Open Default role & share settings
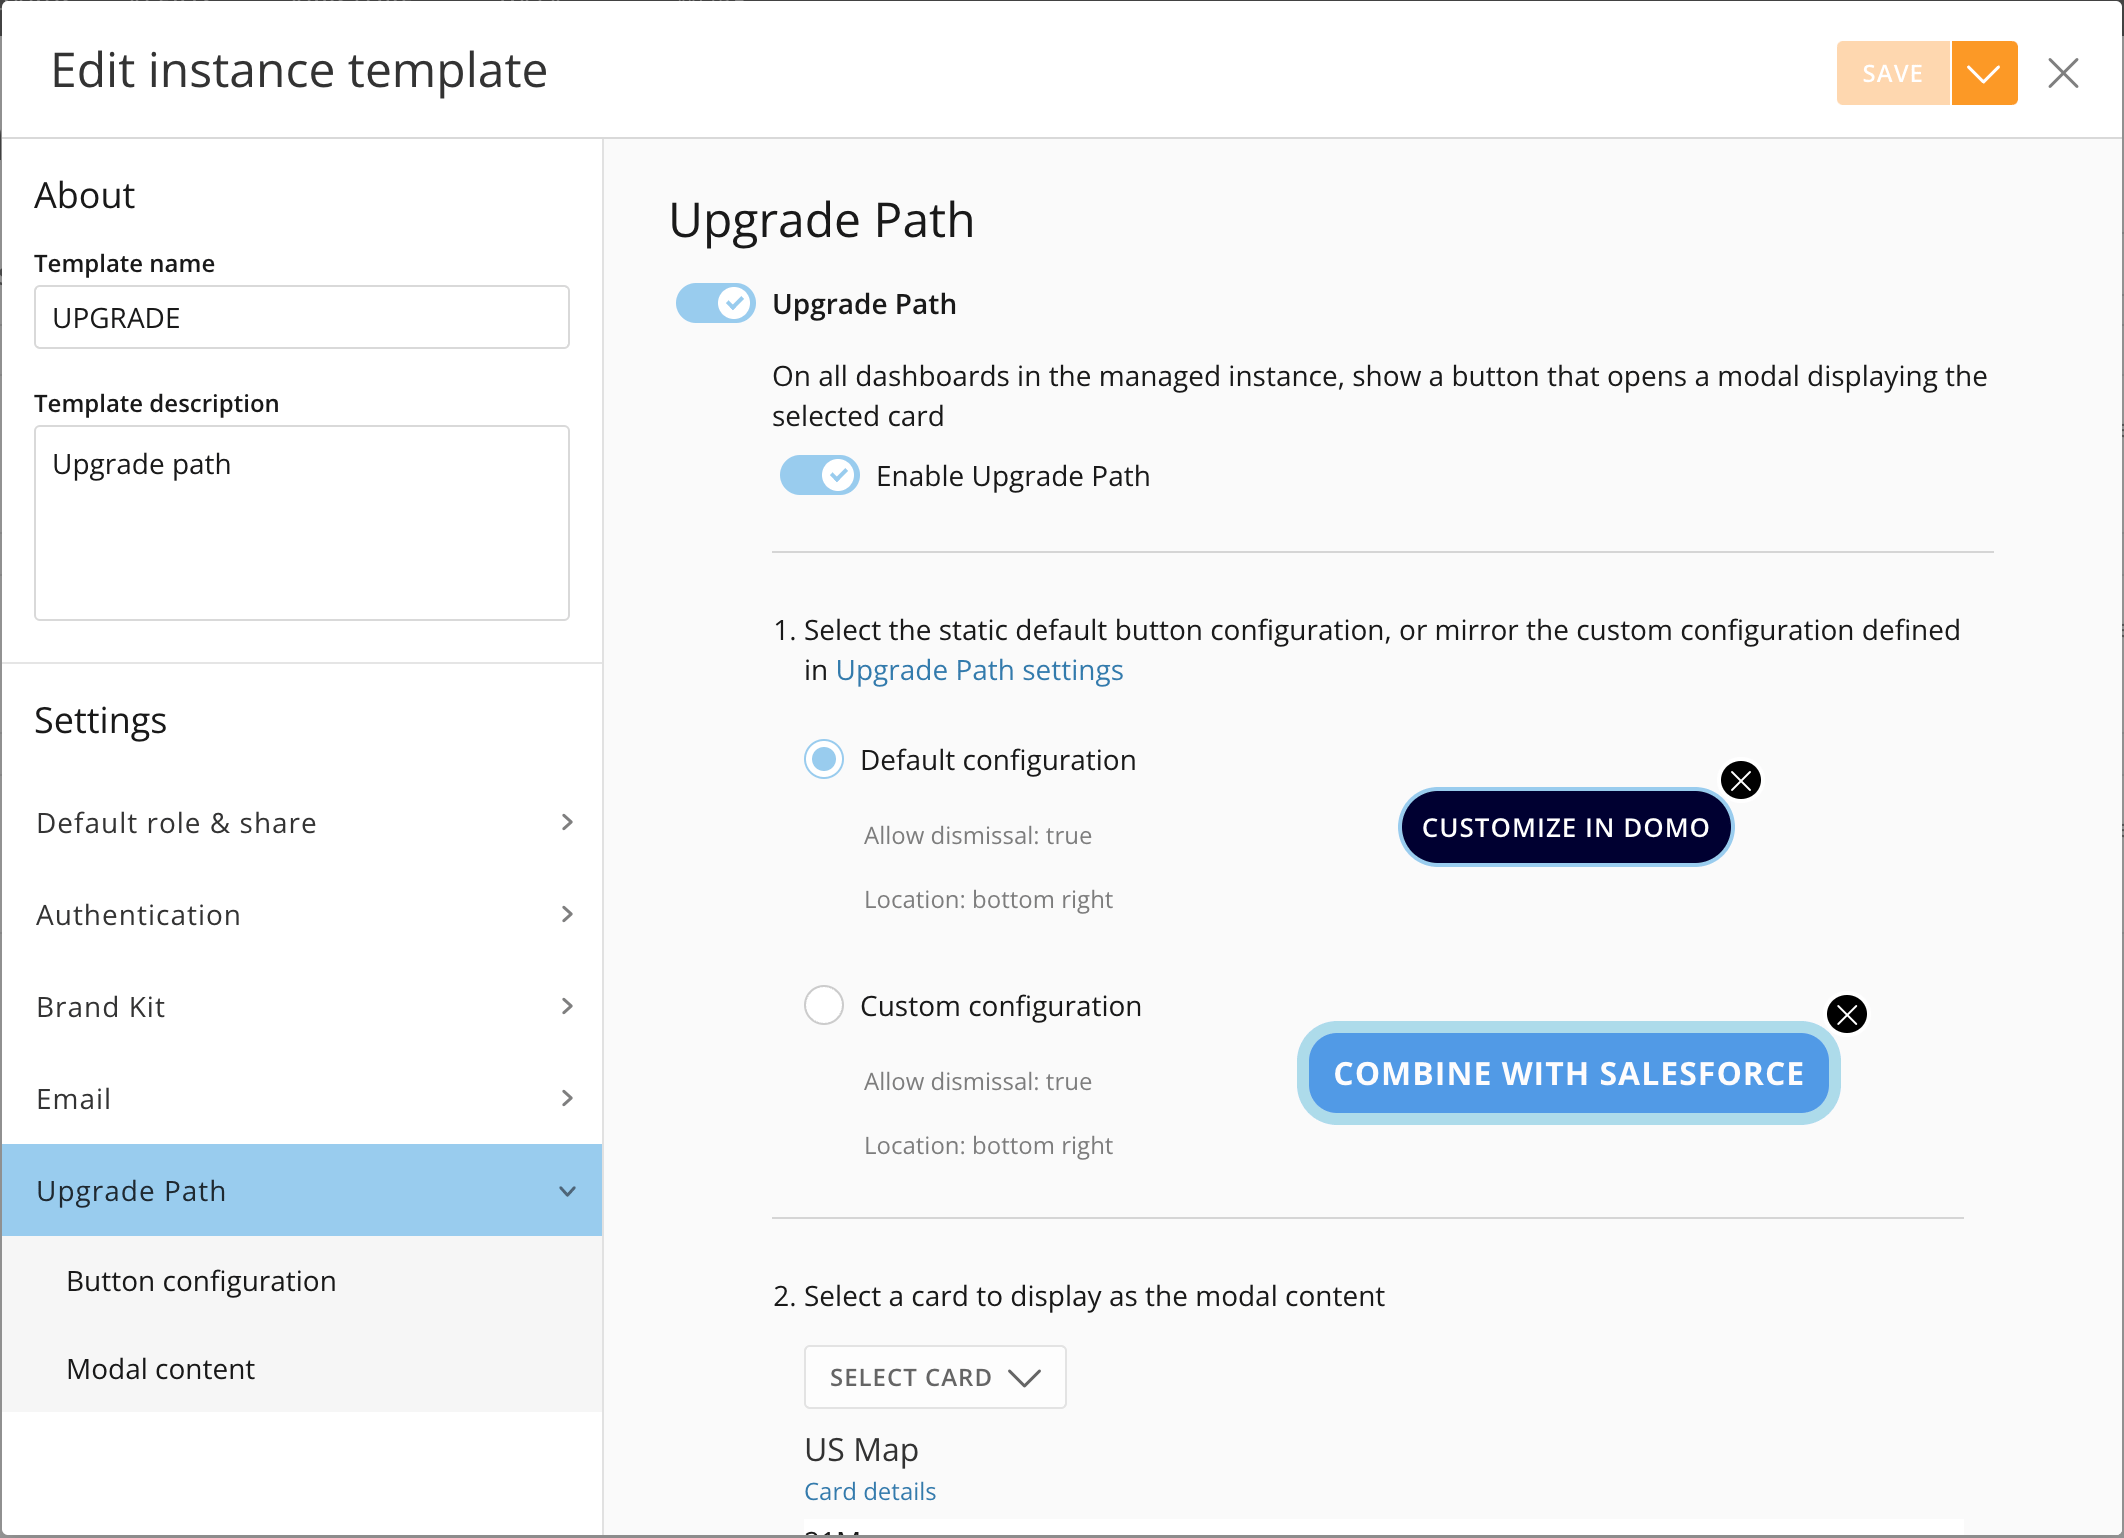The height and width of the screenshot is (1538, 2124). 302,823
